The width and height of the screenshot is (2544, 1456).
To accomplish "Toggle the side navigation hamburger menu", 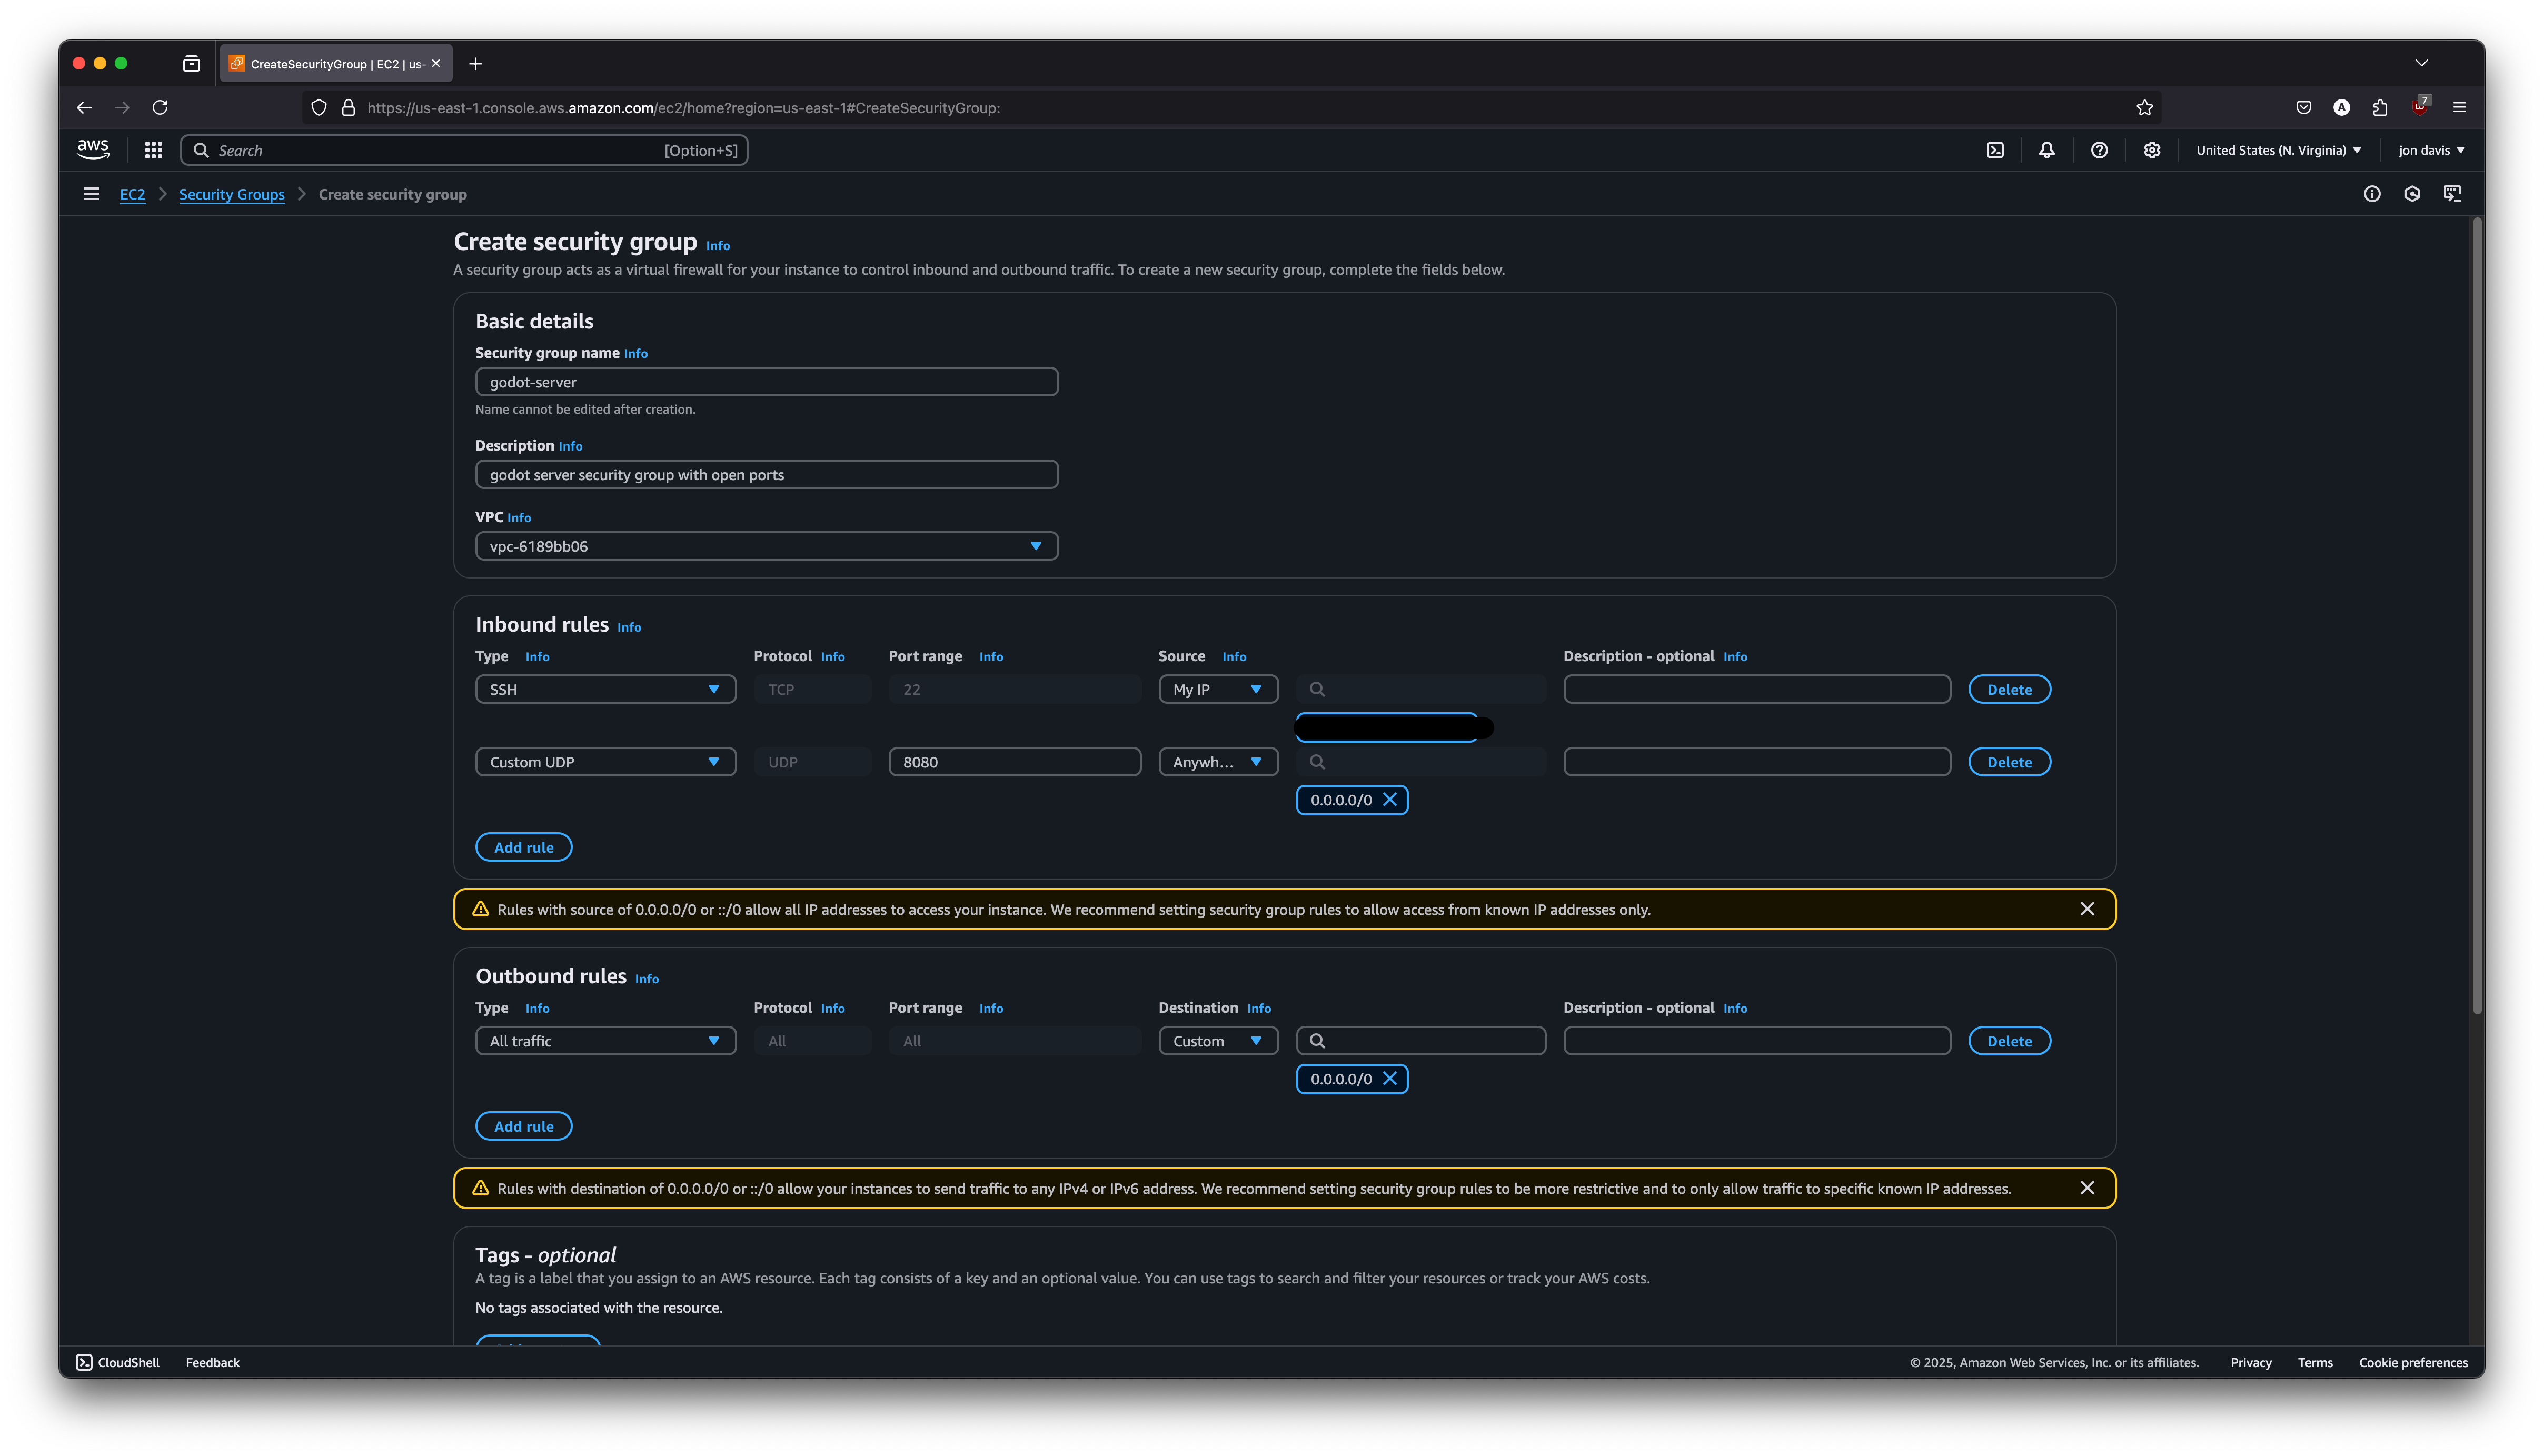I will (91, 194).
